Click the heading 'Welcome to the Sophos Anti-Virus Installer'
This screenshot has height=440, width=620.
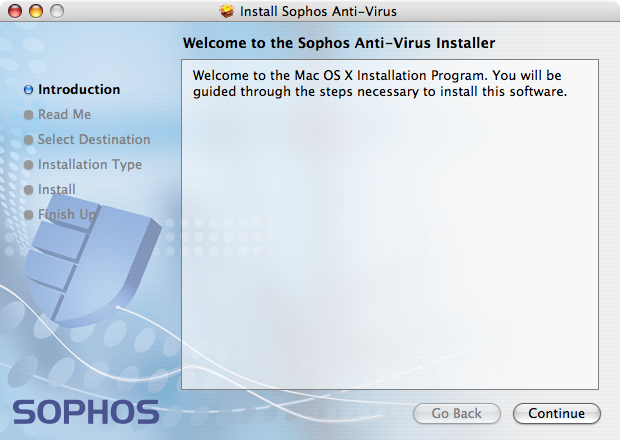click(x=339, y=43)
